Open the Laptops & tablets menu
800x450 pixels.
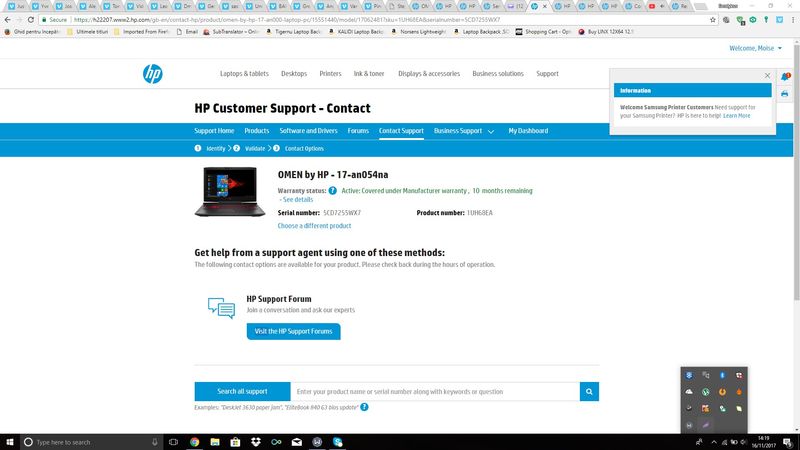coord(244,73)
